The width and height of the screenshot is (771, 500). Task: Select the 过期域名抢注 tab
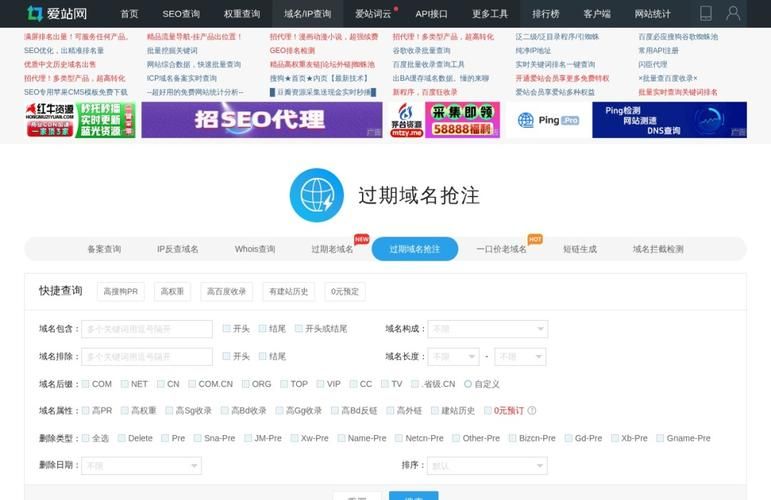point(415,249)
